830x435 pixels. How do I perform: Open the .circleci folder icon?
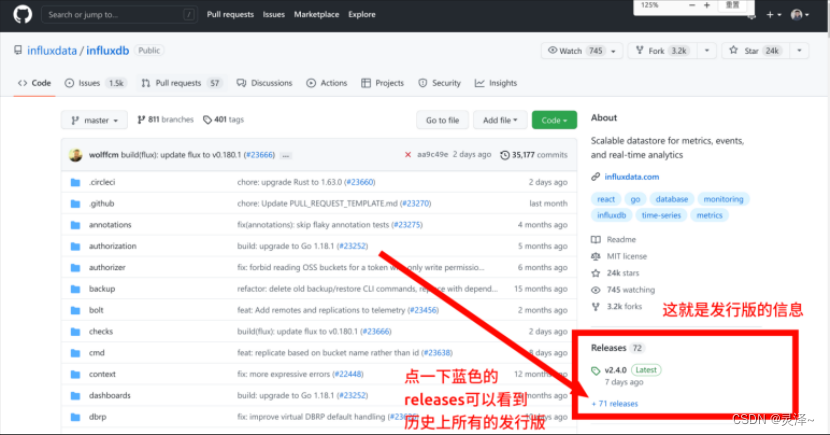click(76, 182)
